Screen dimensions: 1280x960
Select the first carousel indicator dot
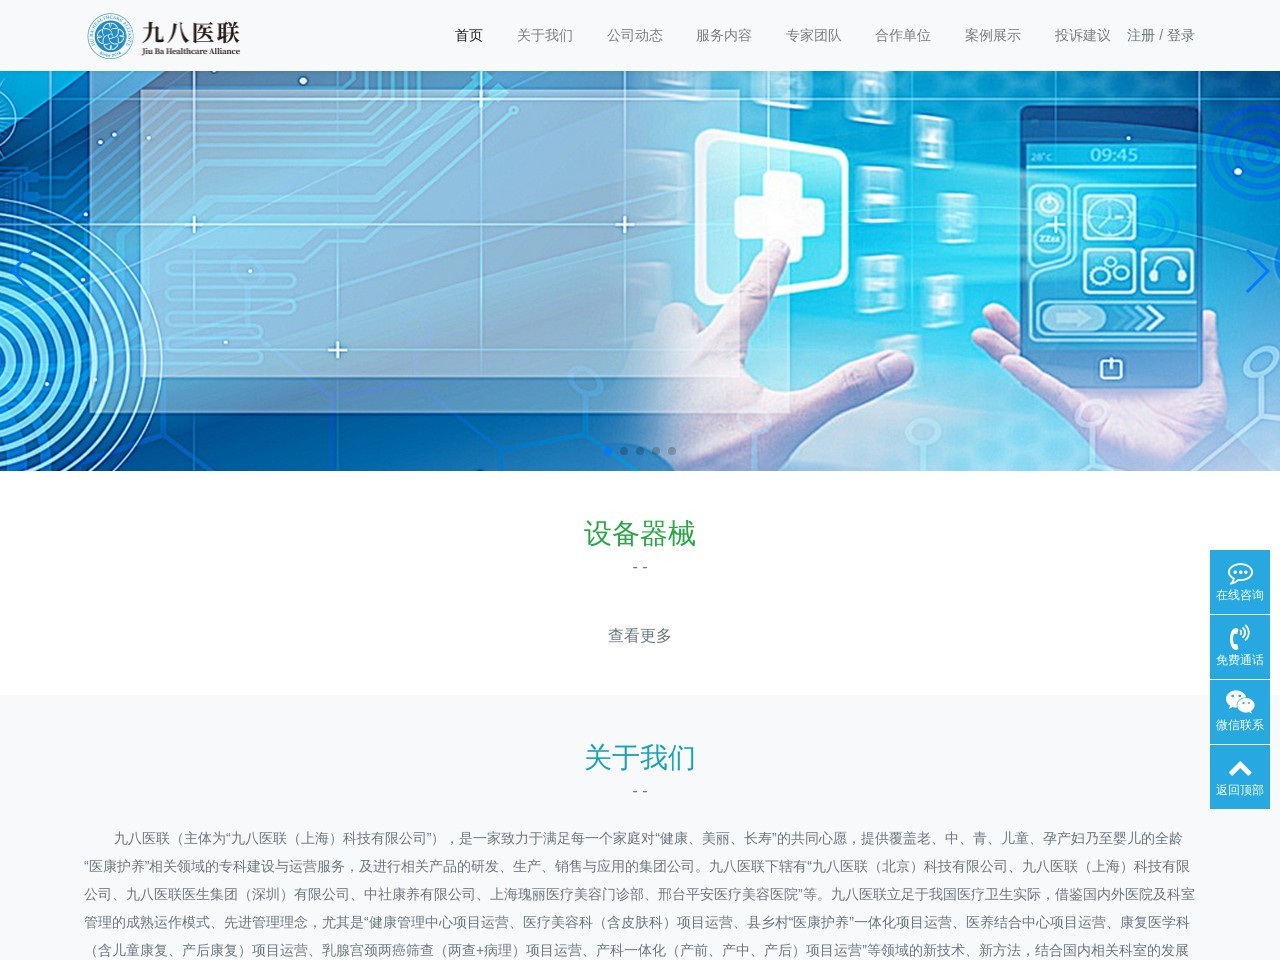coord(608,451)
